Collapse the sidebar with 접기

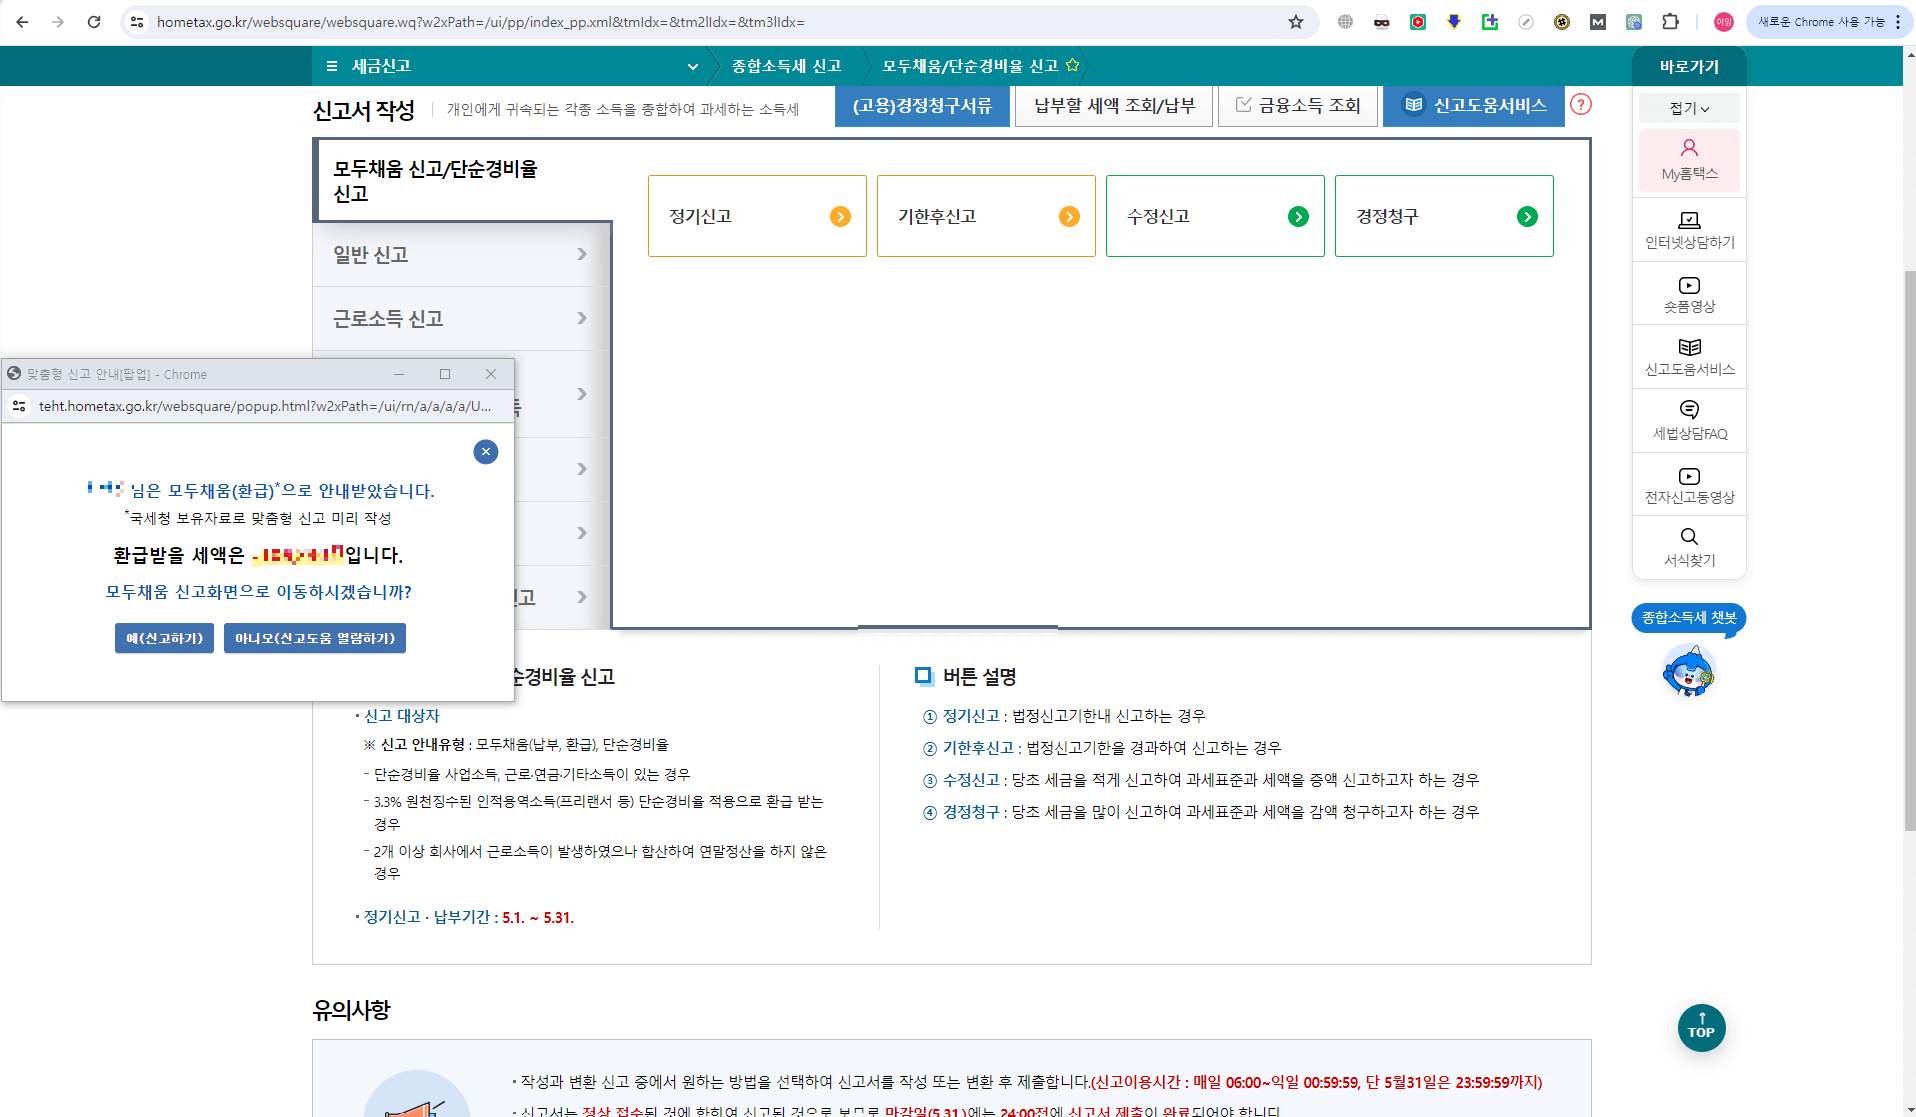pyautogui.click(x=1687, y=107)
